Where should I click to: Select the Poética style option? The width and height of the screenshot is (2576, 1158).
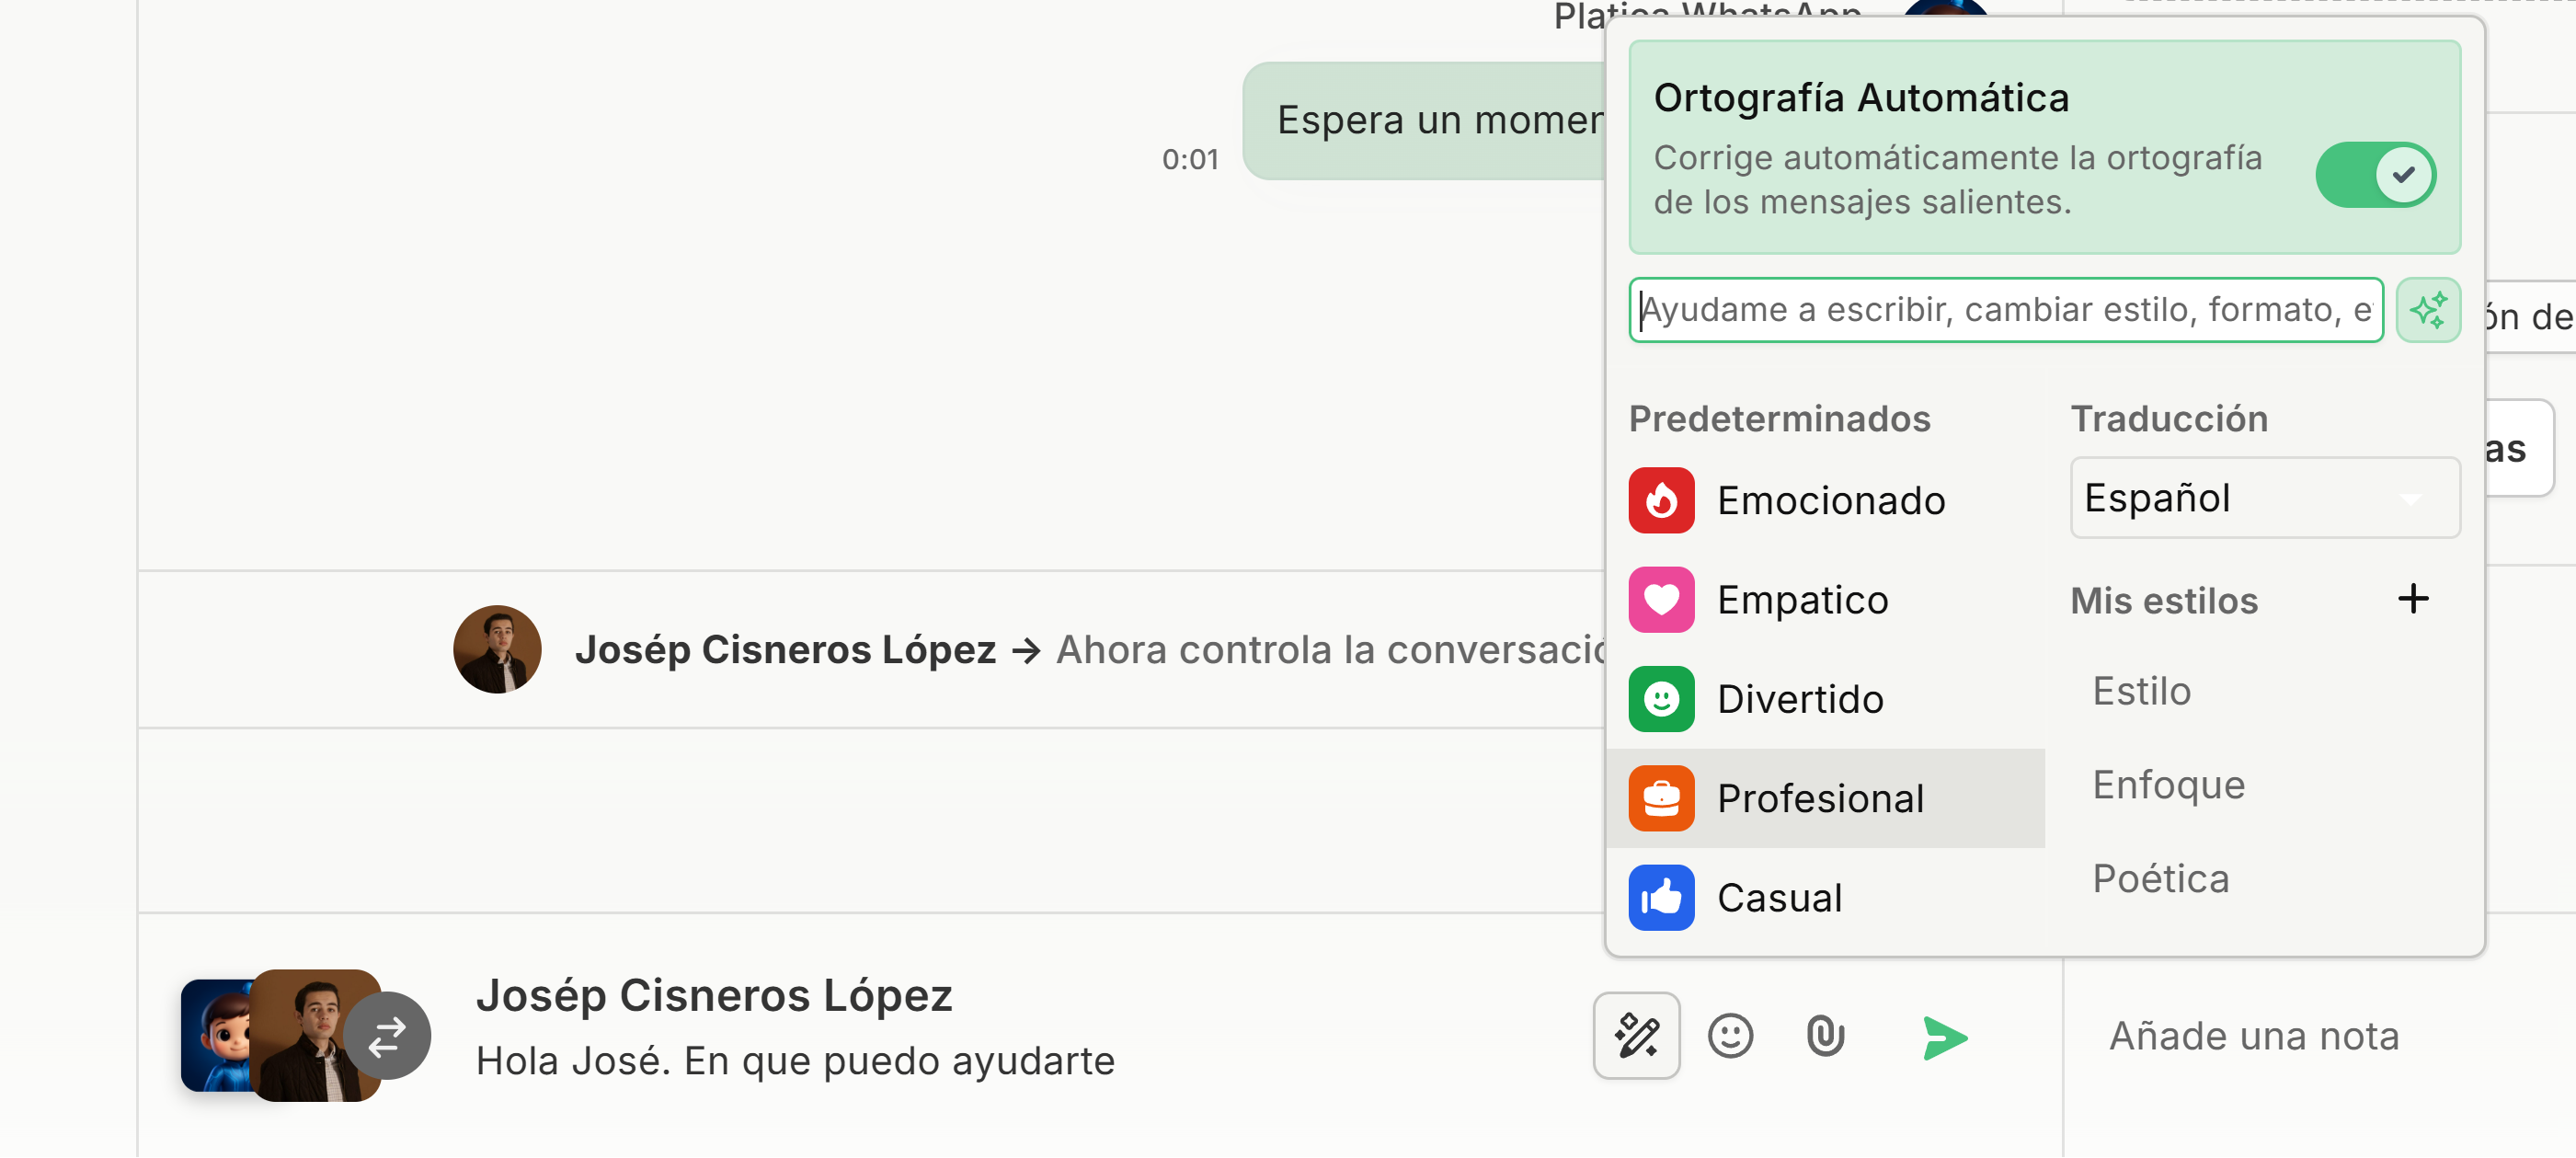[x=2160, y=877]
